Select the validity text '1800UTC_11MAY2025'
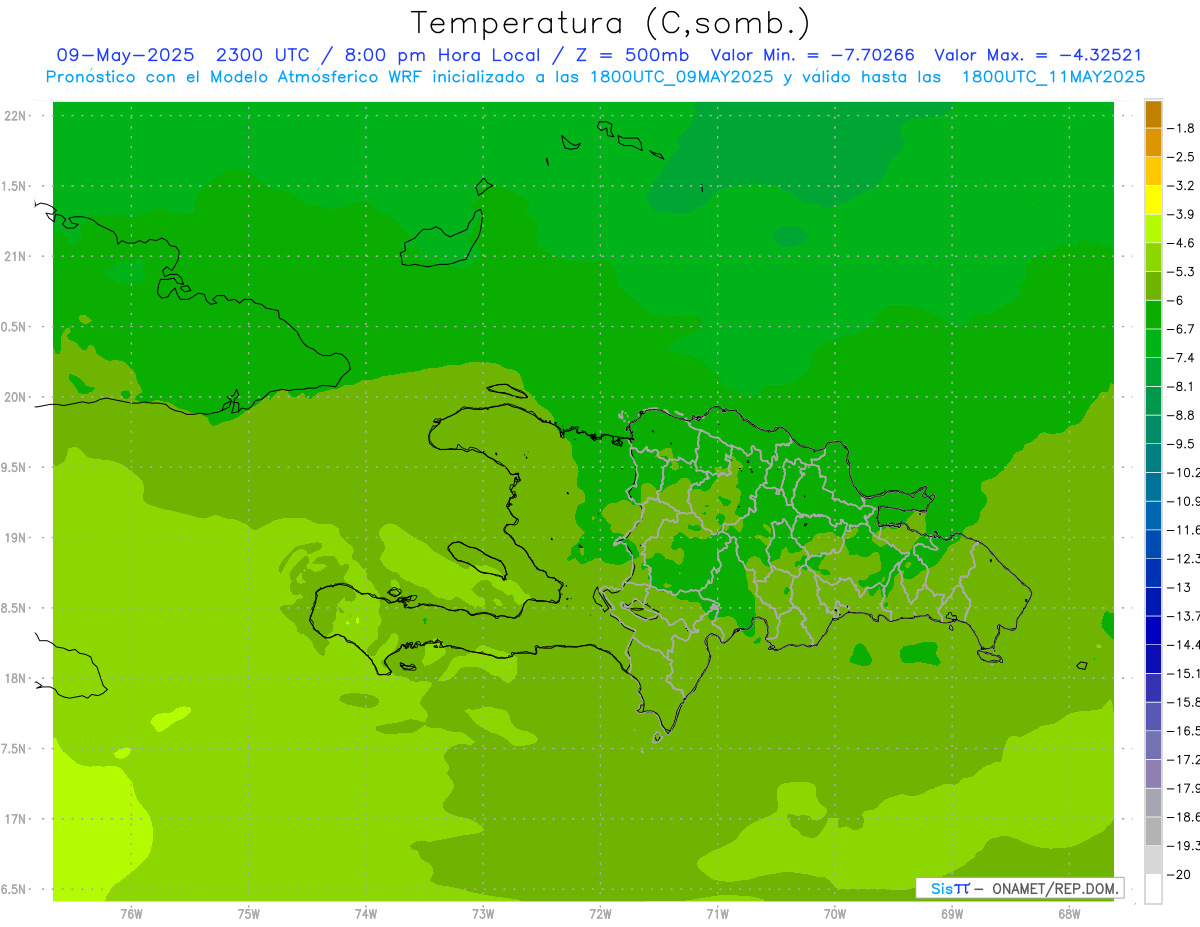The height and width of the screenshot is (927, 1200). point(1053,77)
